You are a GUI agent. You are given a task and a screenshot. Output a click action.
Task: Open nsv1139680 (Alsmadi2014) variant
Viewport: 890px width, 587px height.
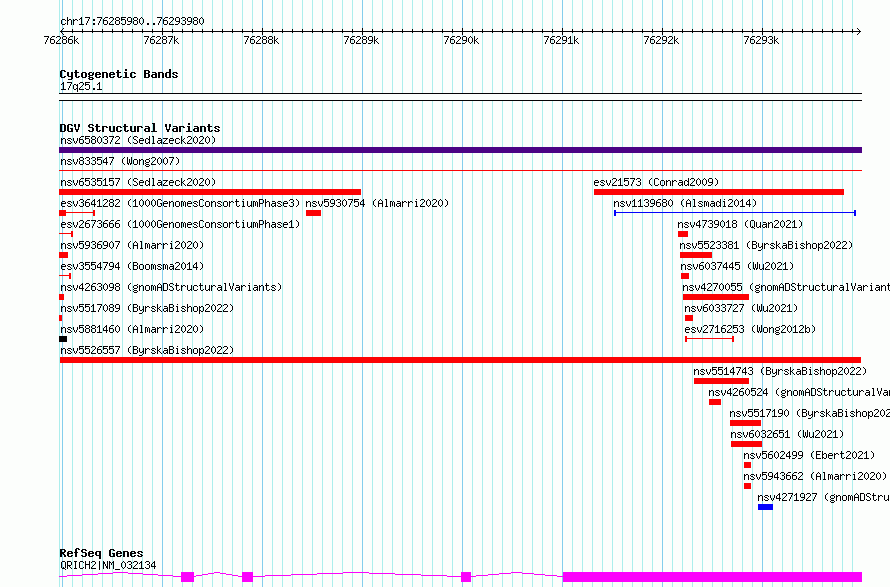[685, 203]
